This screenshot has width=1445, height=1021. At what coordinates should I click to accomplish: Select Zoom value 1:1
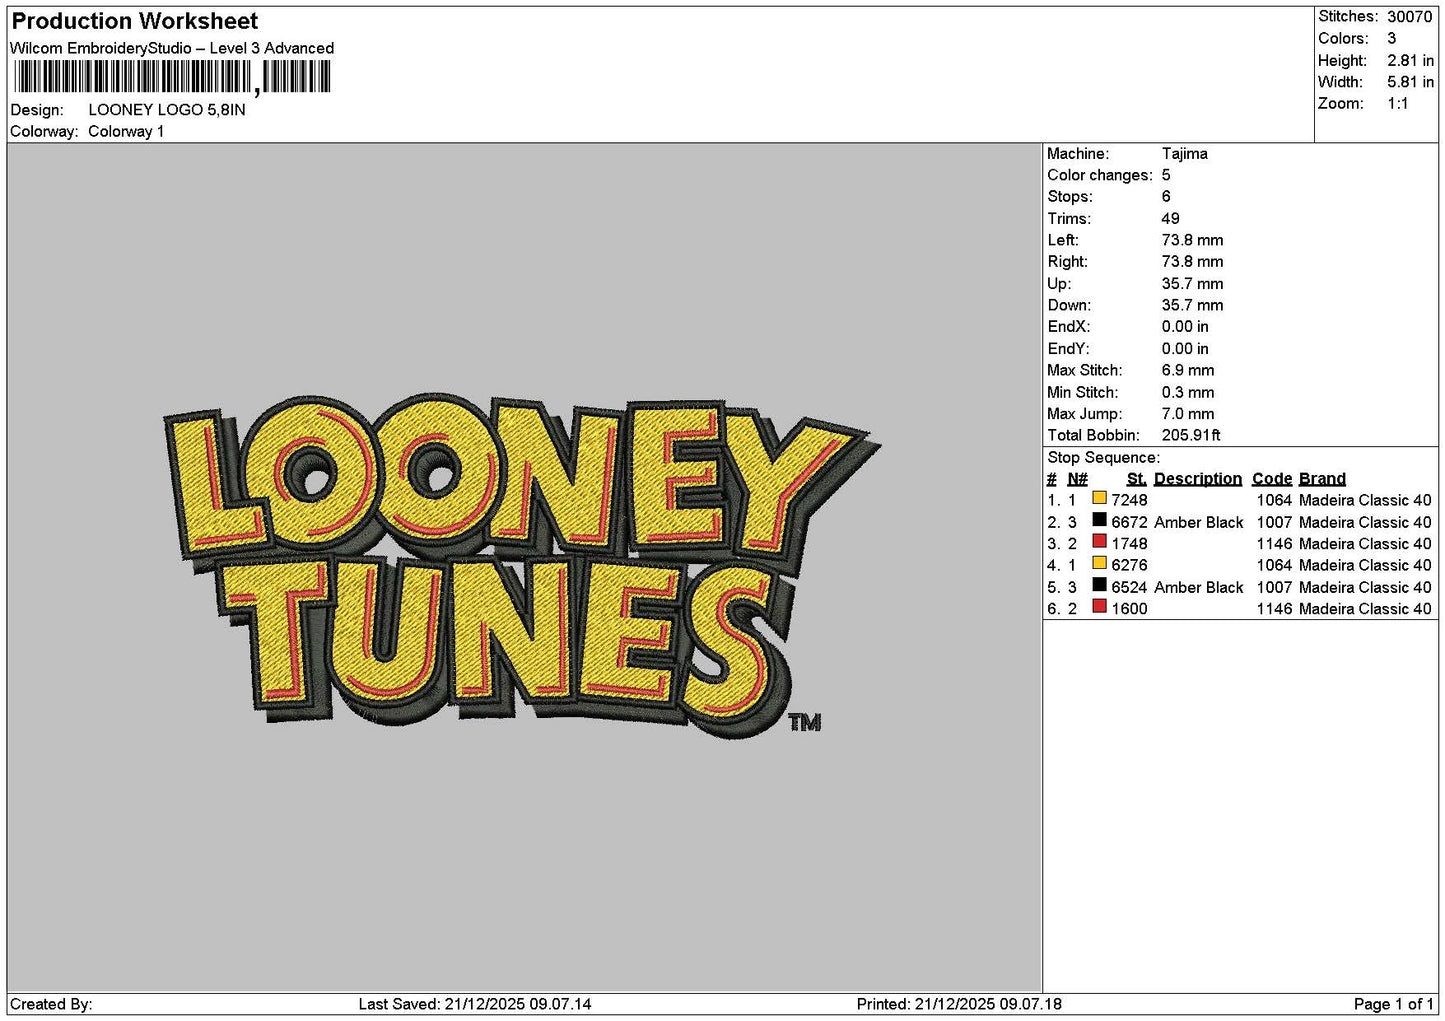tap(1398, 104)
